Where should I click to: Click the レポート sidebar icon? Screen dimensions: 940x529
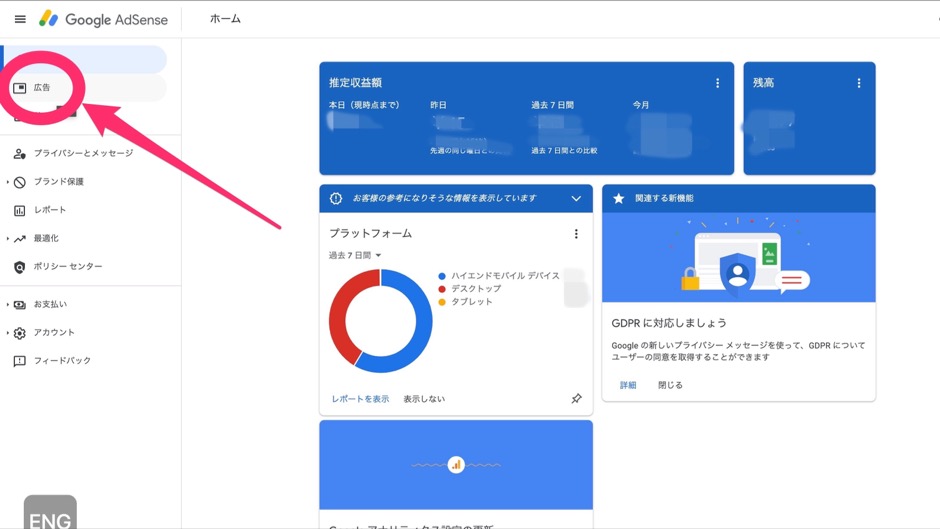[20, 210]
